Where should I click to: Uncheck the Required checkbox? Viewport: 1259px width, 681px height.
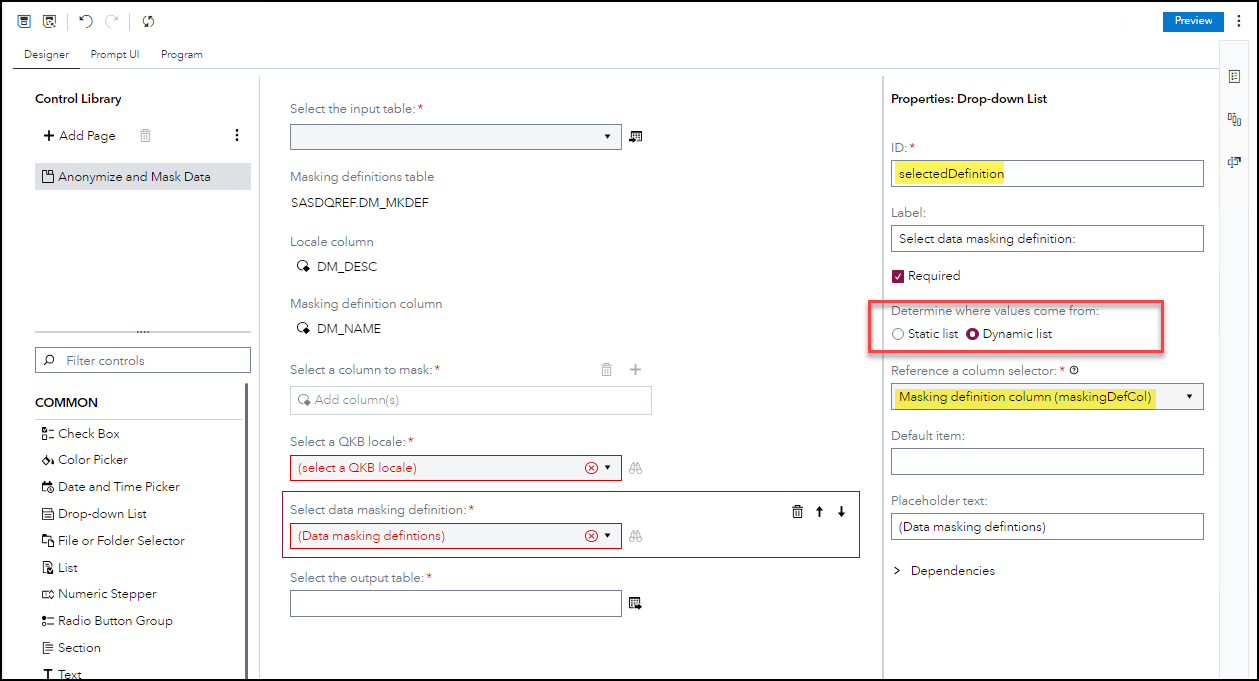point(898,275)
